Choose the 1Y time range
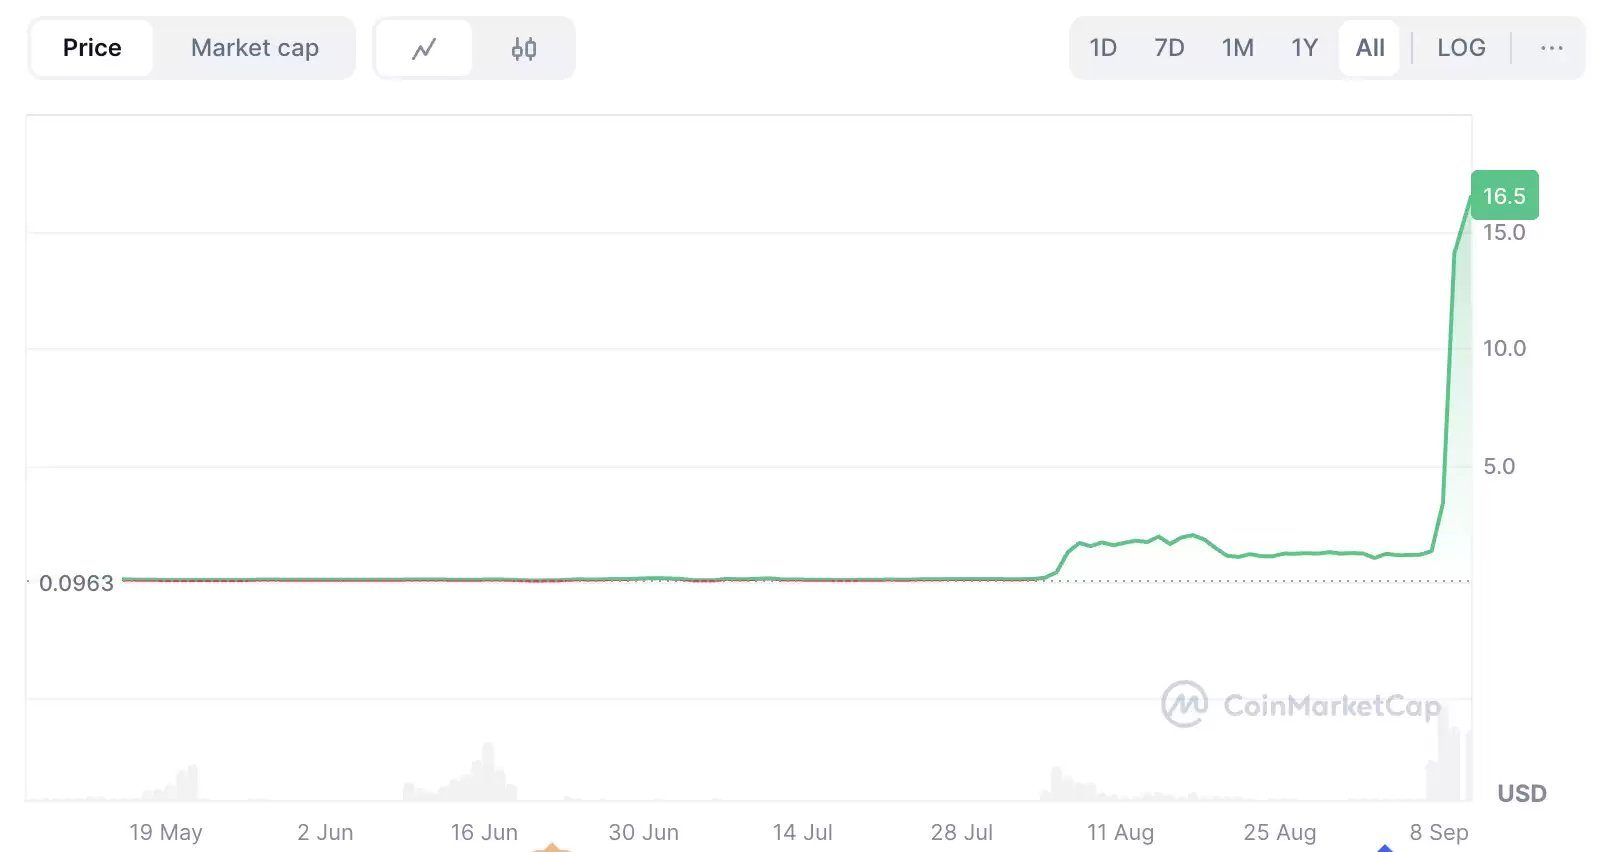 click(1304, 48)
